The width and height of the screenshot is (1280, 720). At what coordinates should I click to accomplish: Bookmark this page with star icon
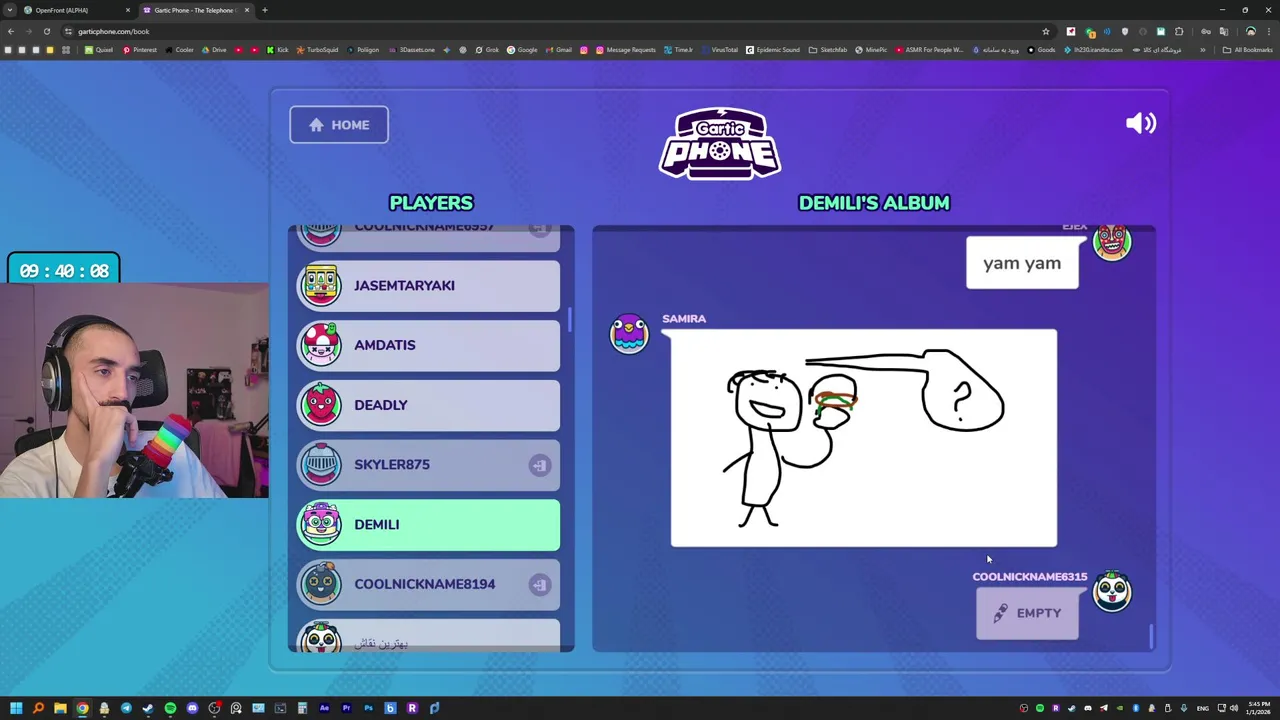click(x=1046, y=31)
